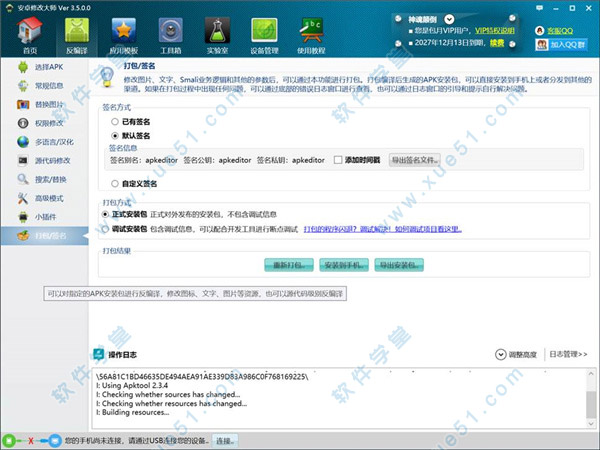600x450 pixels.
Task: Click the log scrollbar up arrow
Action: tap(591, 373)
